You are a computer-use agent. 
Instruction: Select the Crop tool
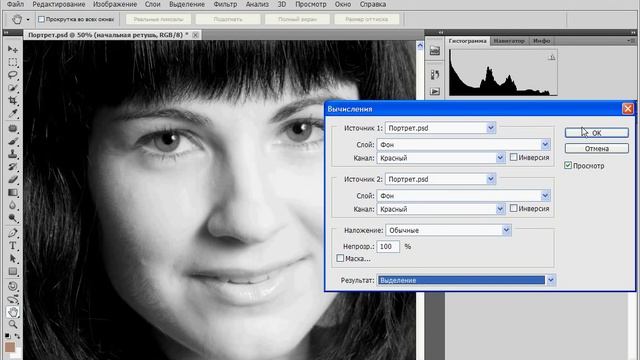(13, 100)
